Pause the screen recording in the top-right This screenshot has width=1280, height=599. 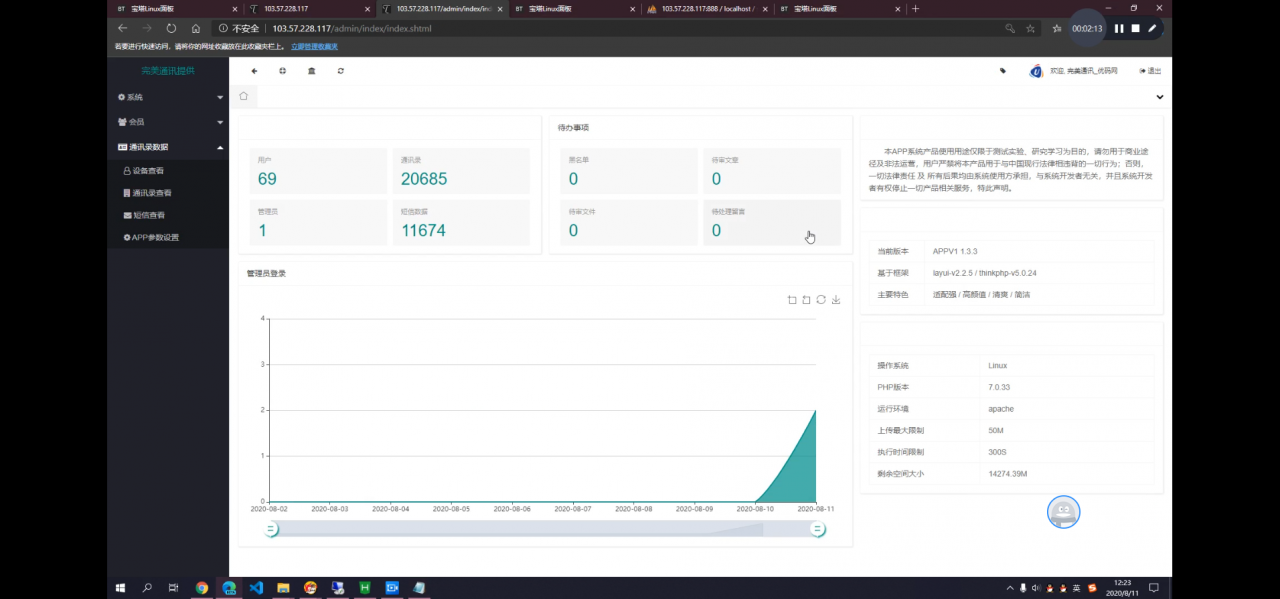[1118, 28]
